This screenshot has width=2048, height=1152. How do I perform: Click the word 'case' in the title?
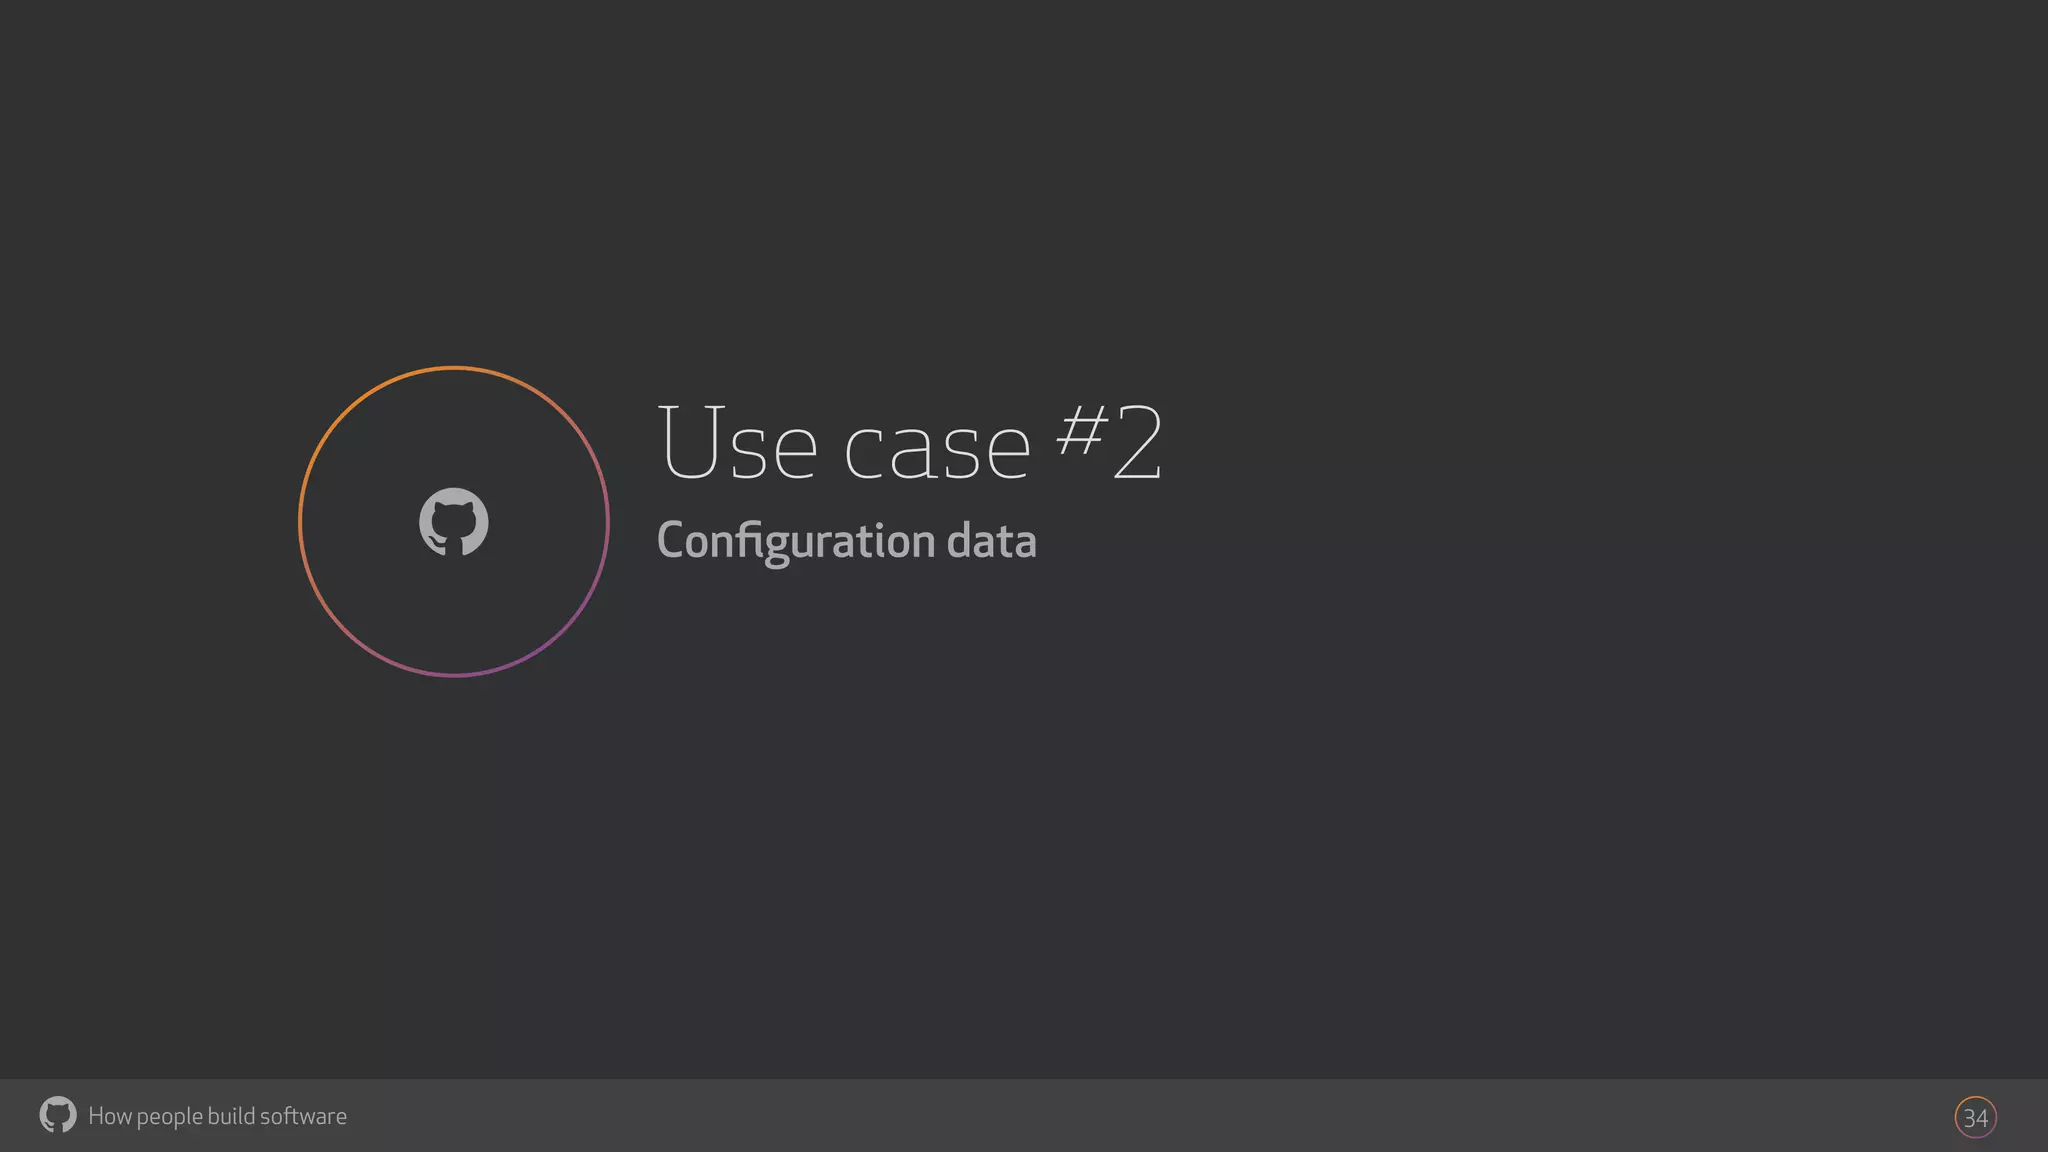tap(937, 450)
